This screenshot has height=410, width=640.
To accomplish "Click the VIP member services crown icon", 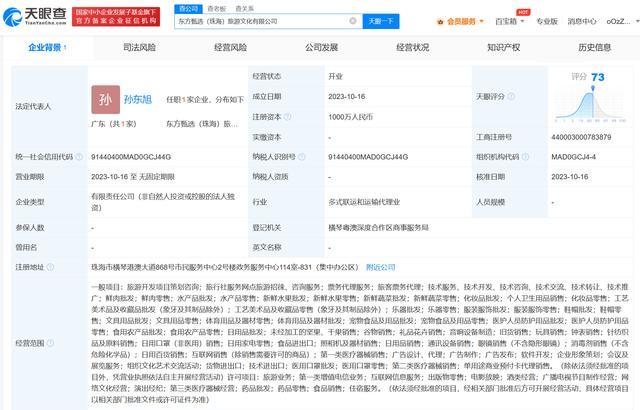I will [440, 20].
